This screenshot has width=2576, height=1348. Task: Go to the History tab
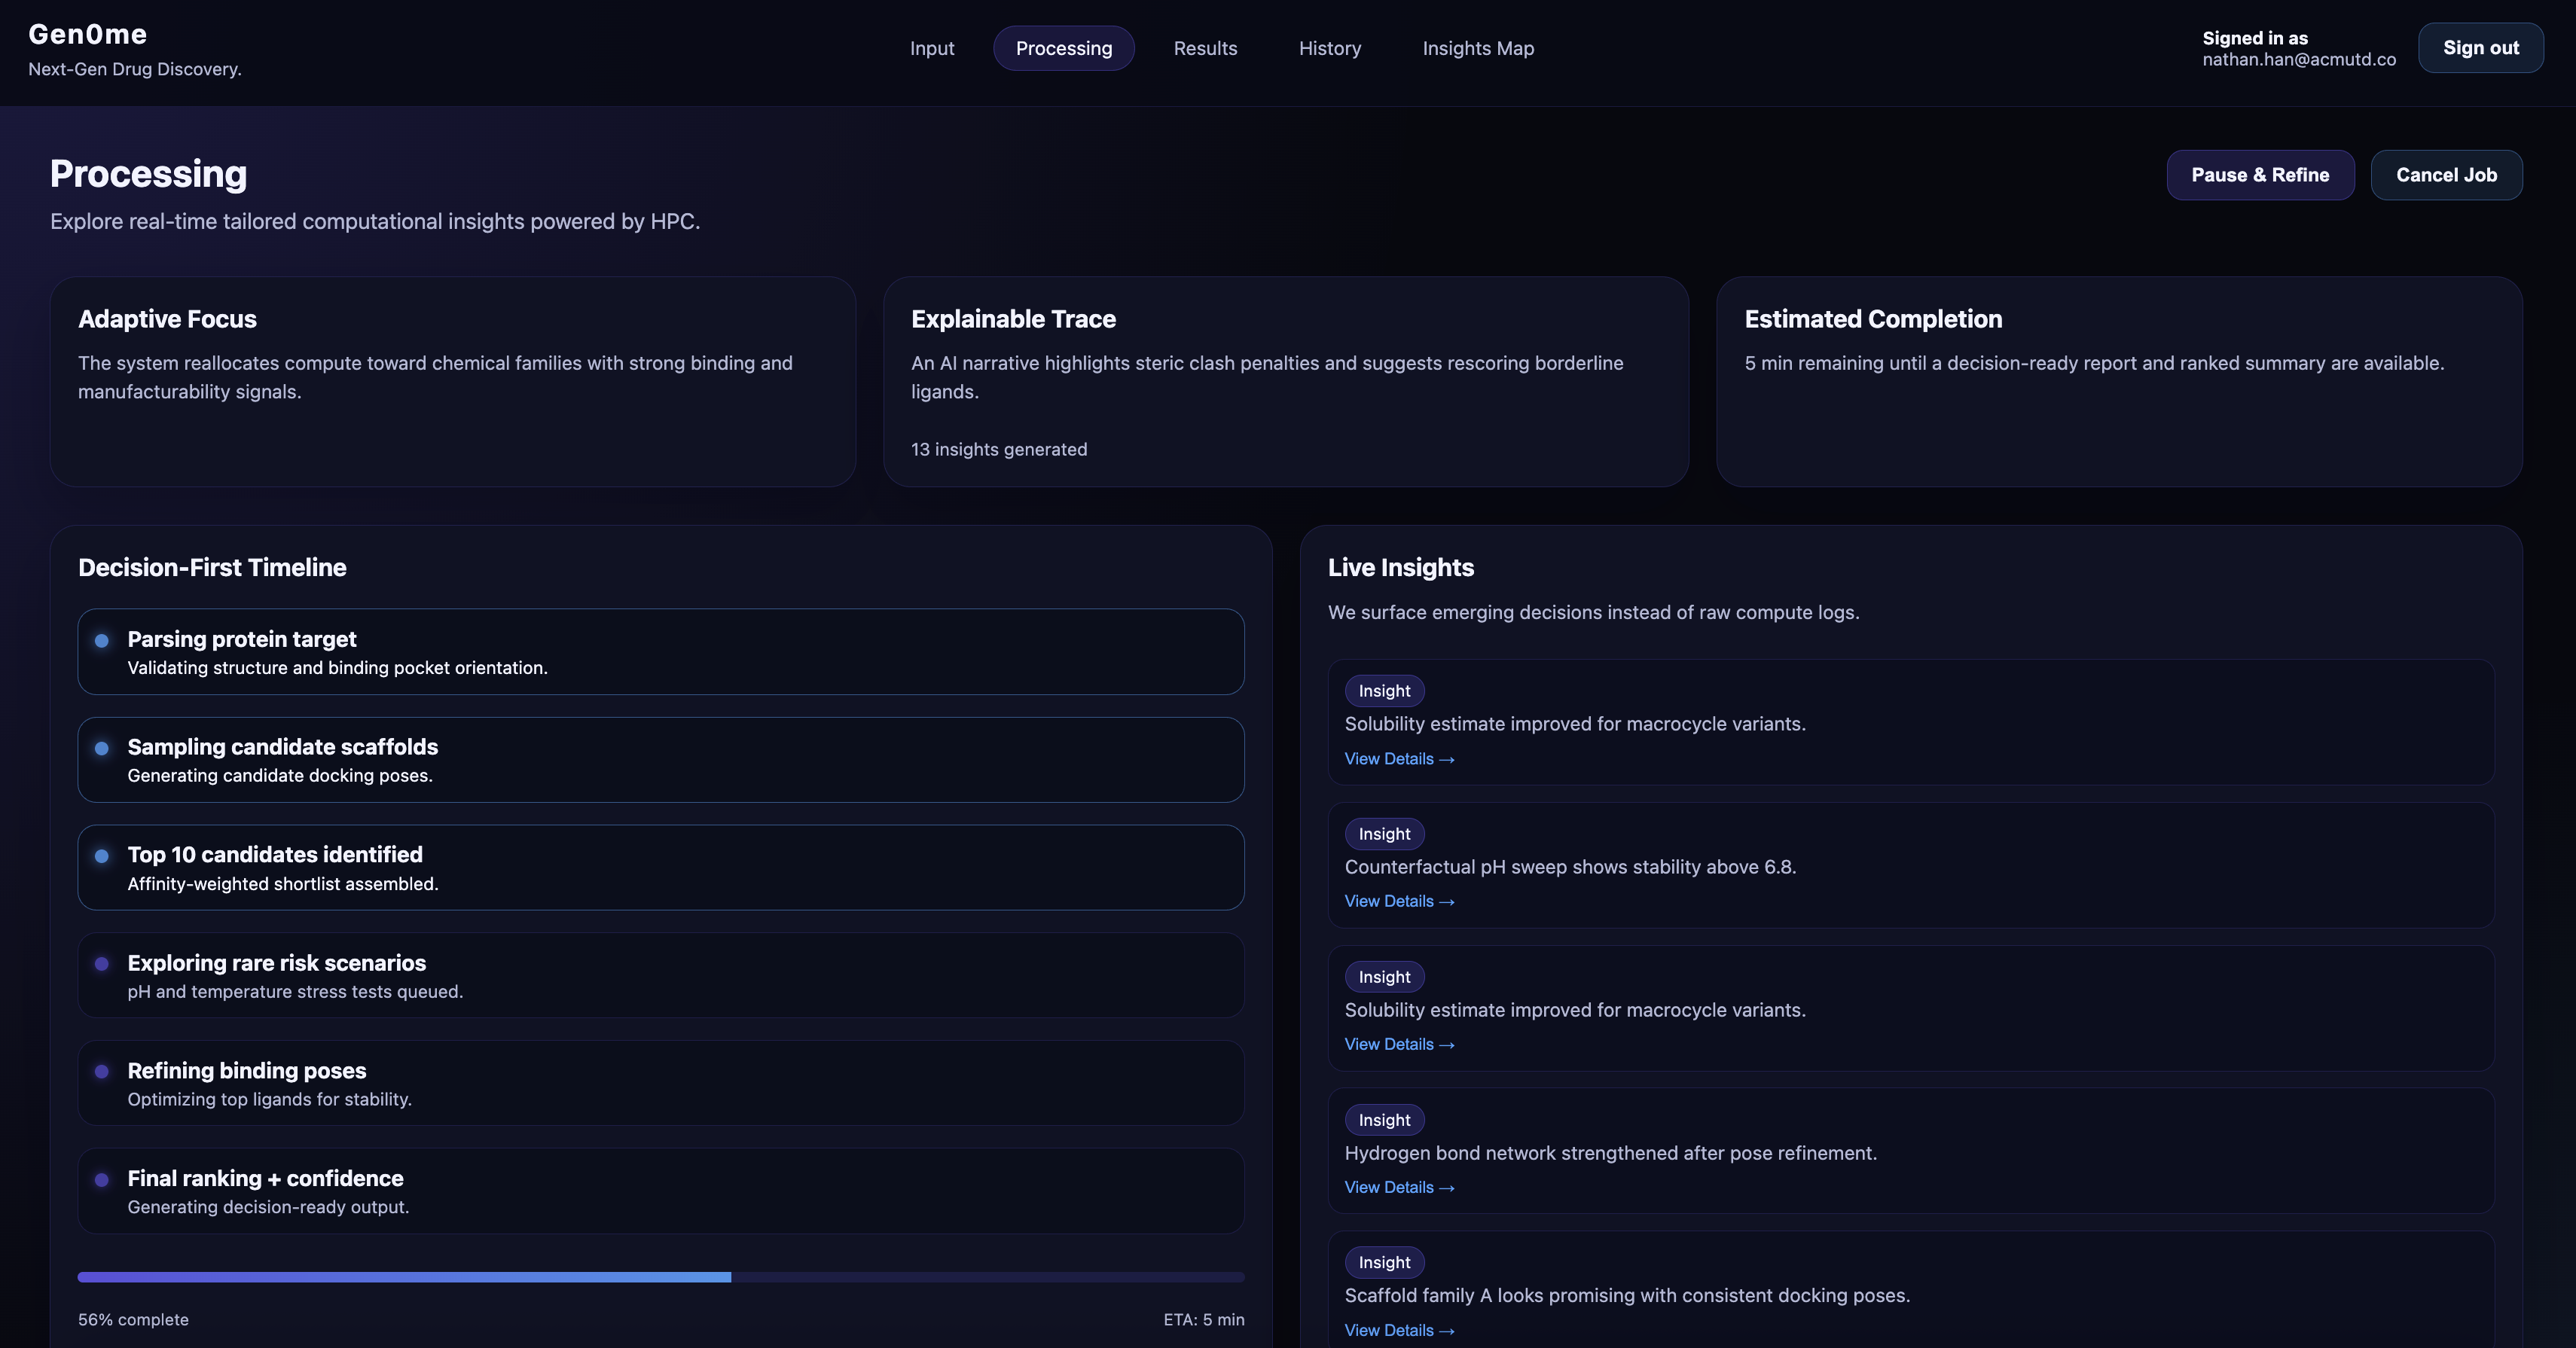[x=1329, y=48]
